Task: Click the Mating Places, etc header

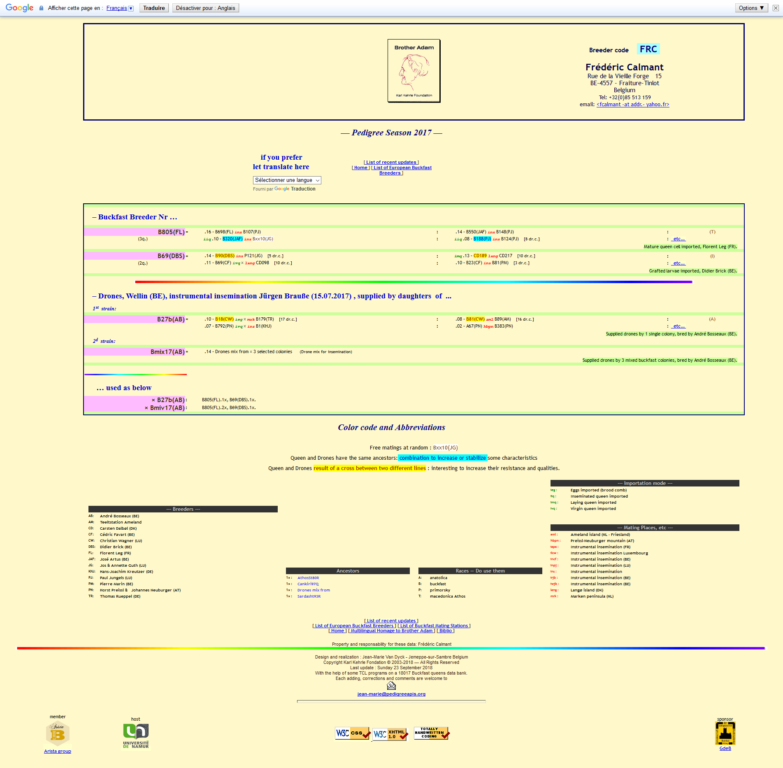Action: coord(645,528)
